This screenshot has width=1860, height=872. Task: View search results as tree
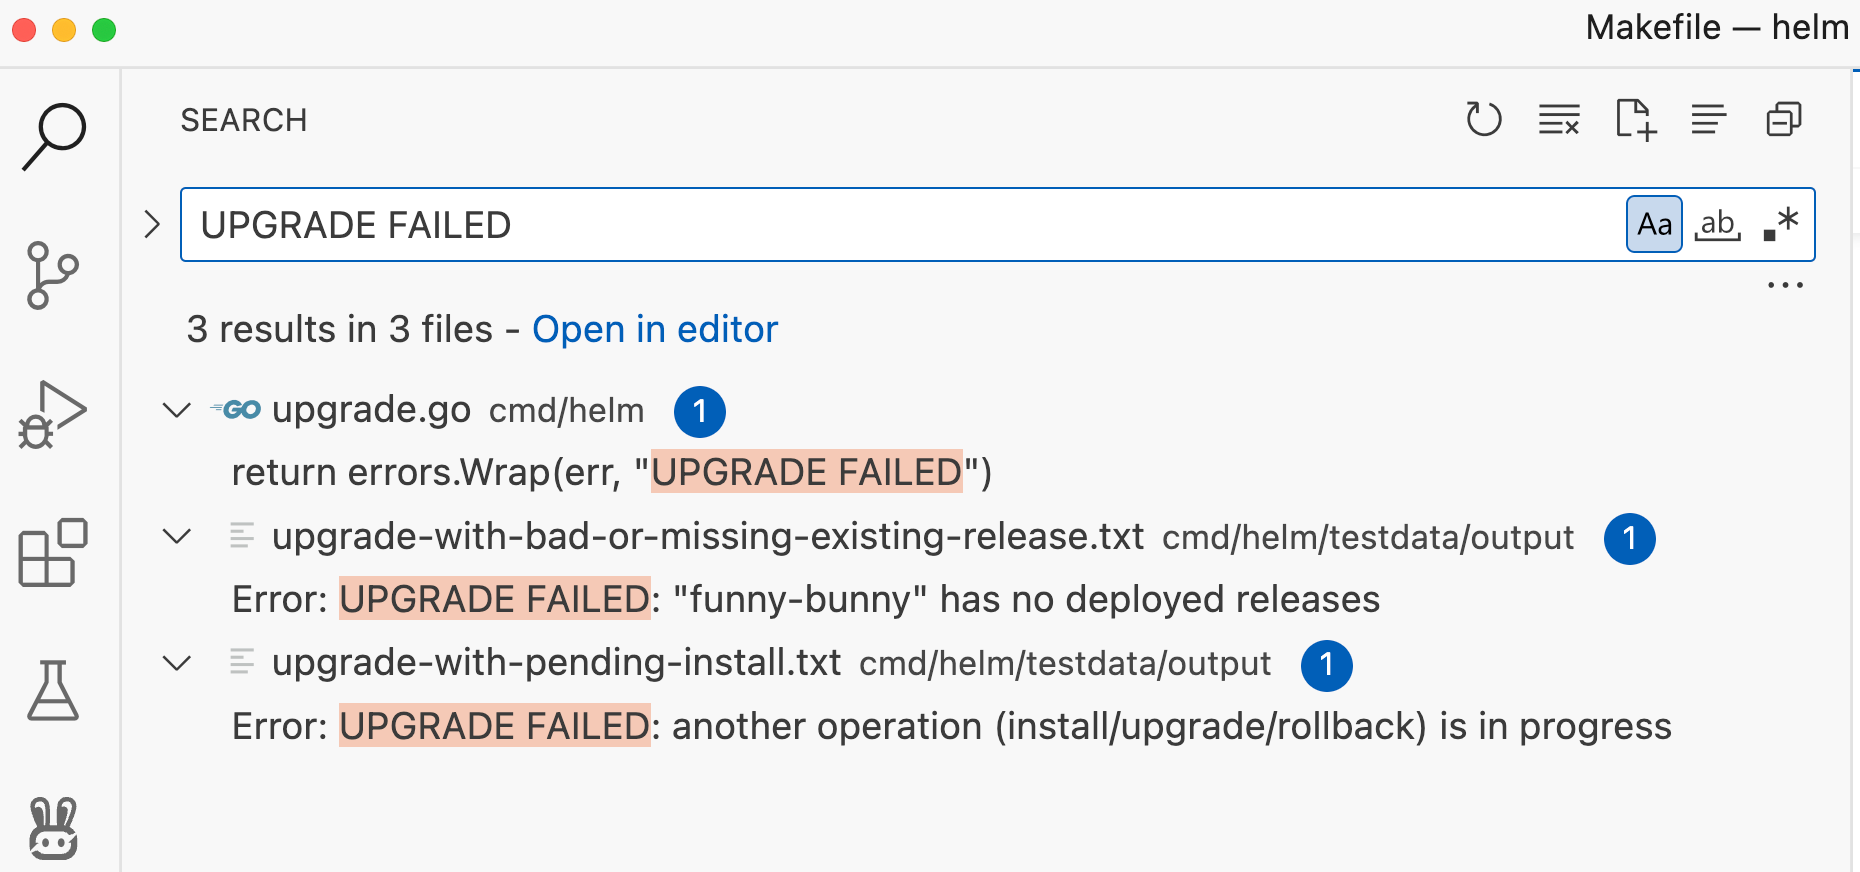(1709, 120)
